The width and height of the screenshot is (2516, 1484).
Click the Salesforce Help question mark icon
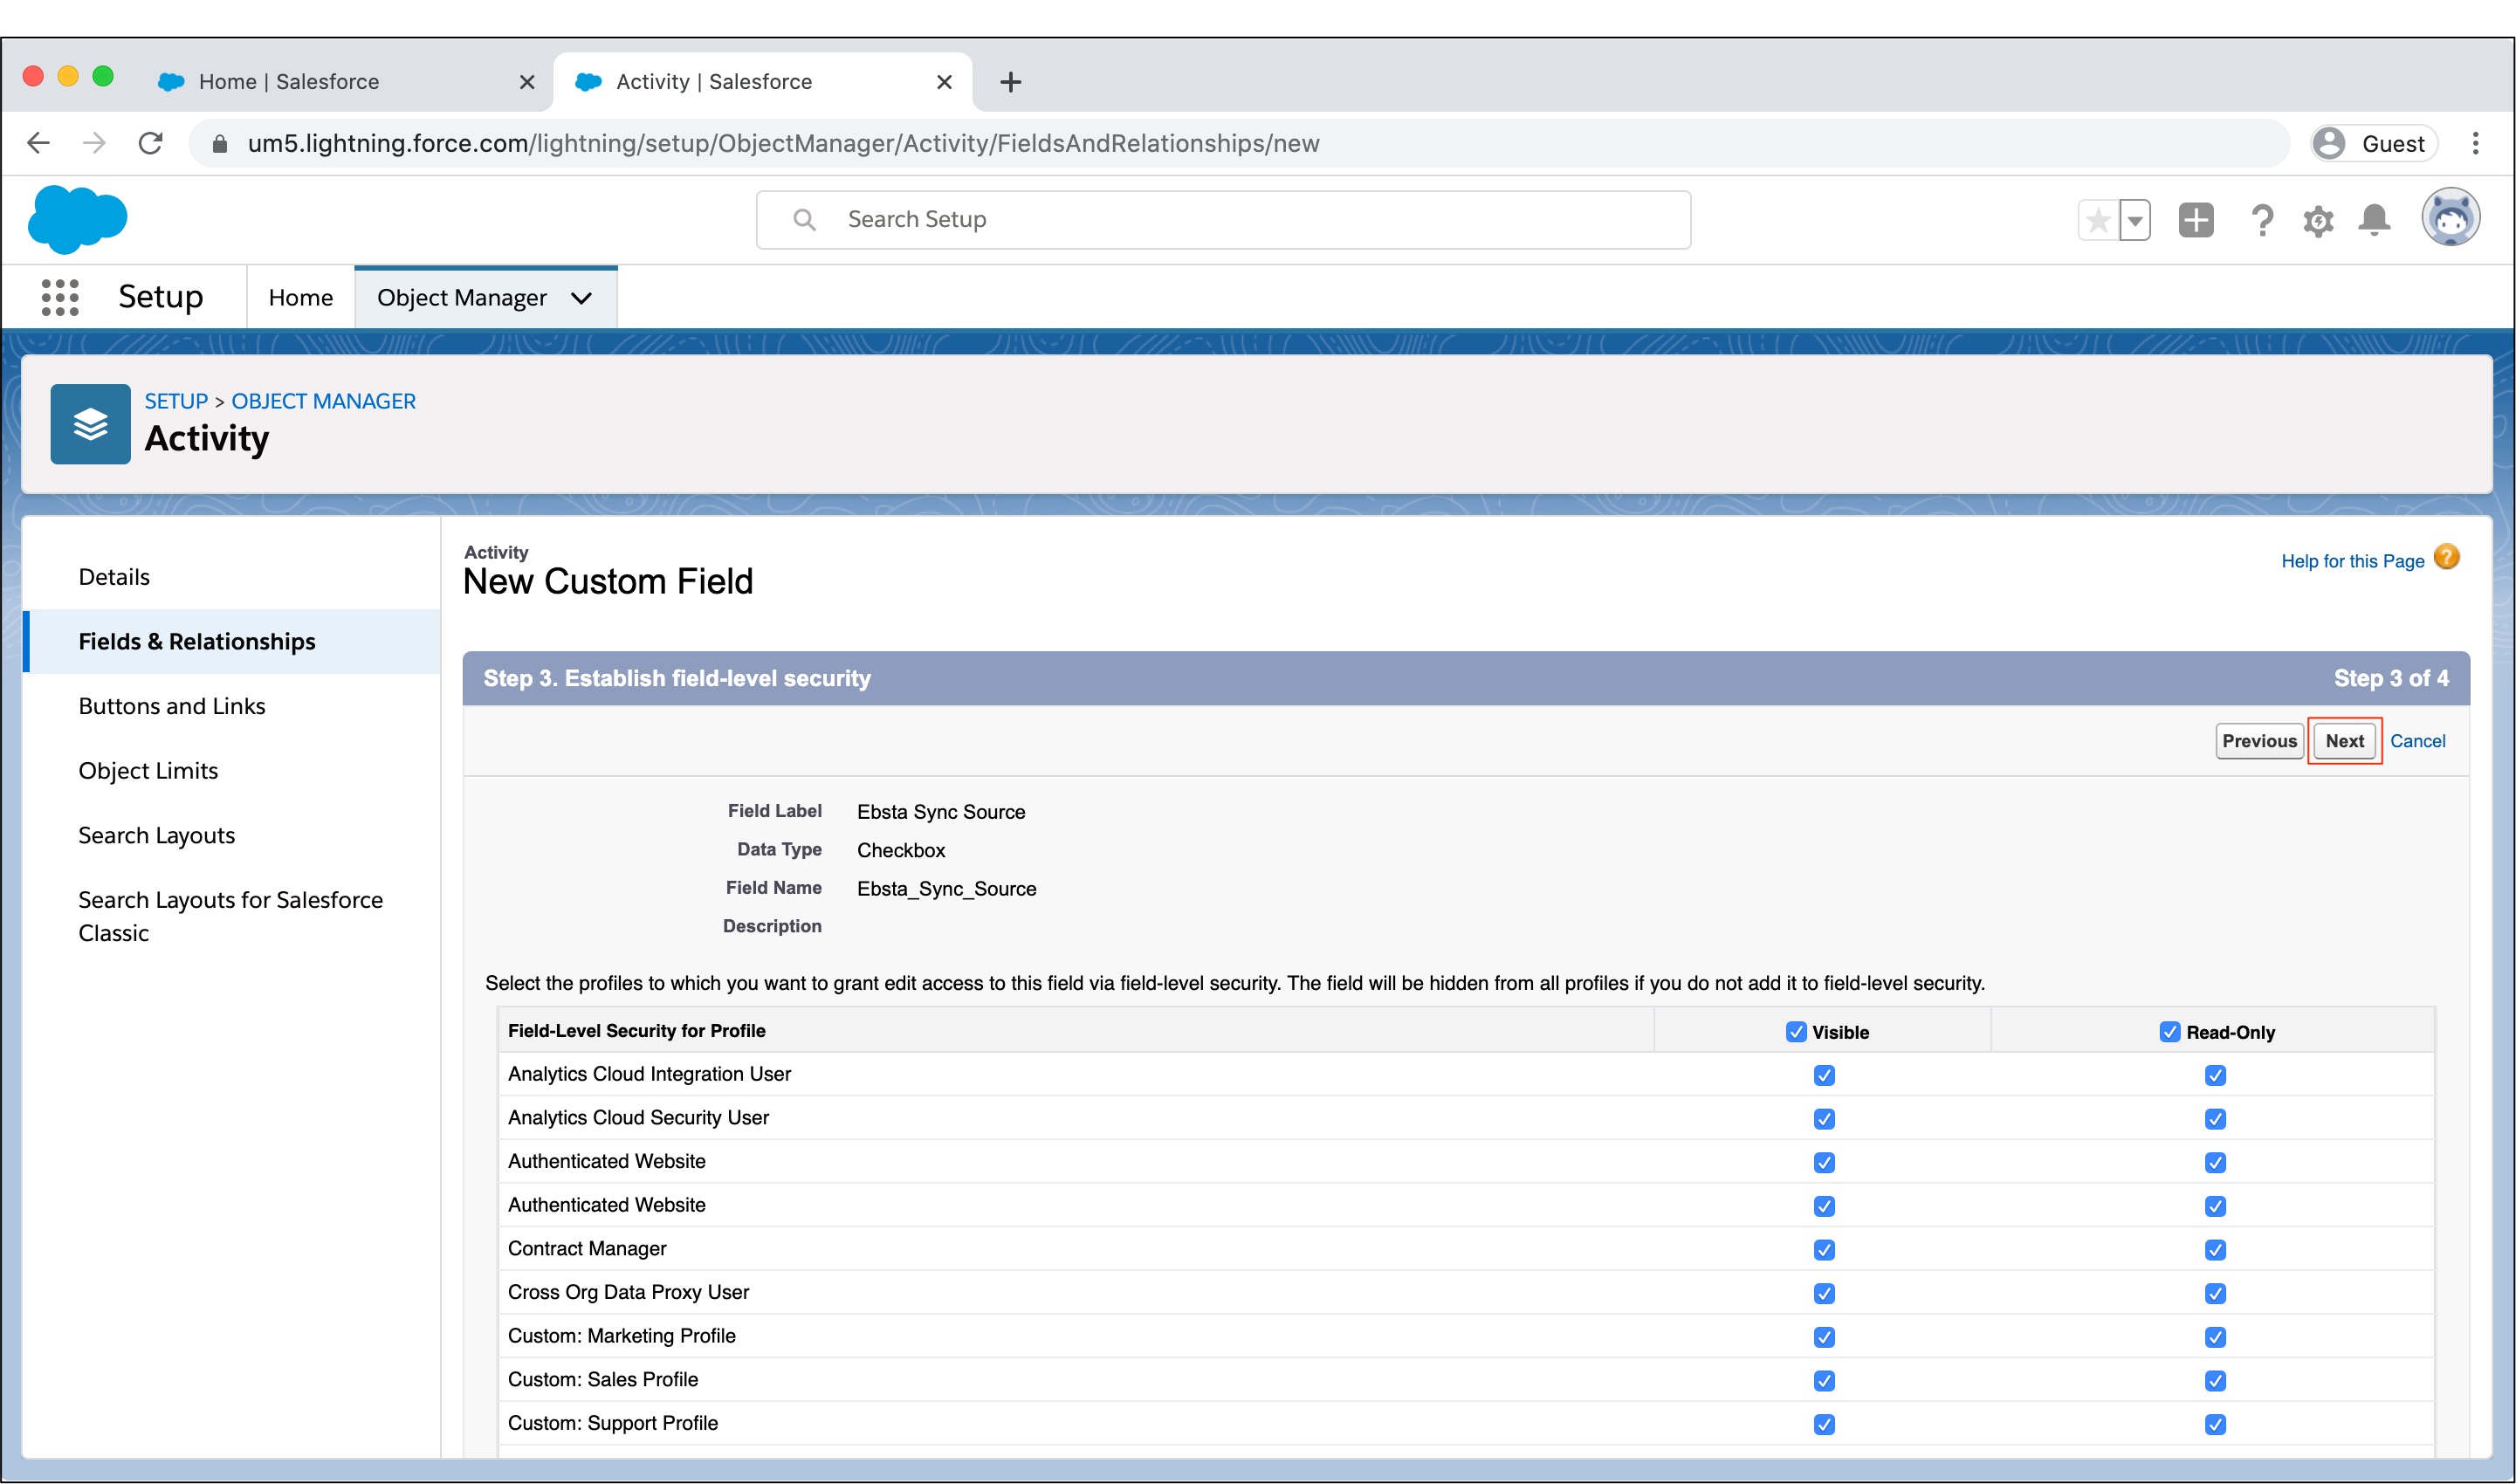(x=2261, y=220)
